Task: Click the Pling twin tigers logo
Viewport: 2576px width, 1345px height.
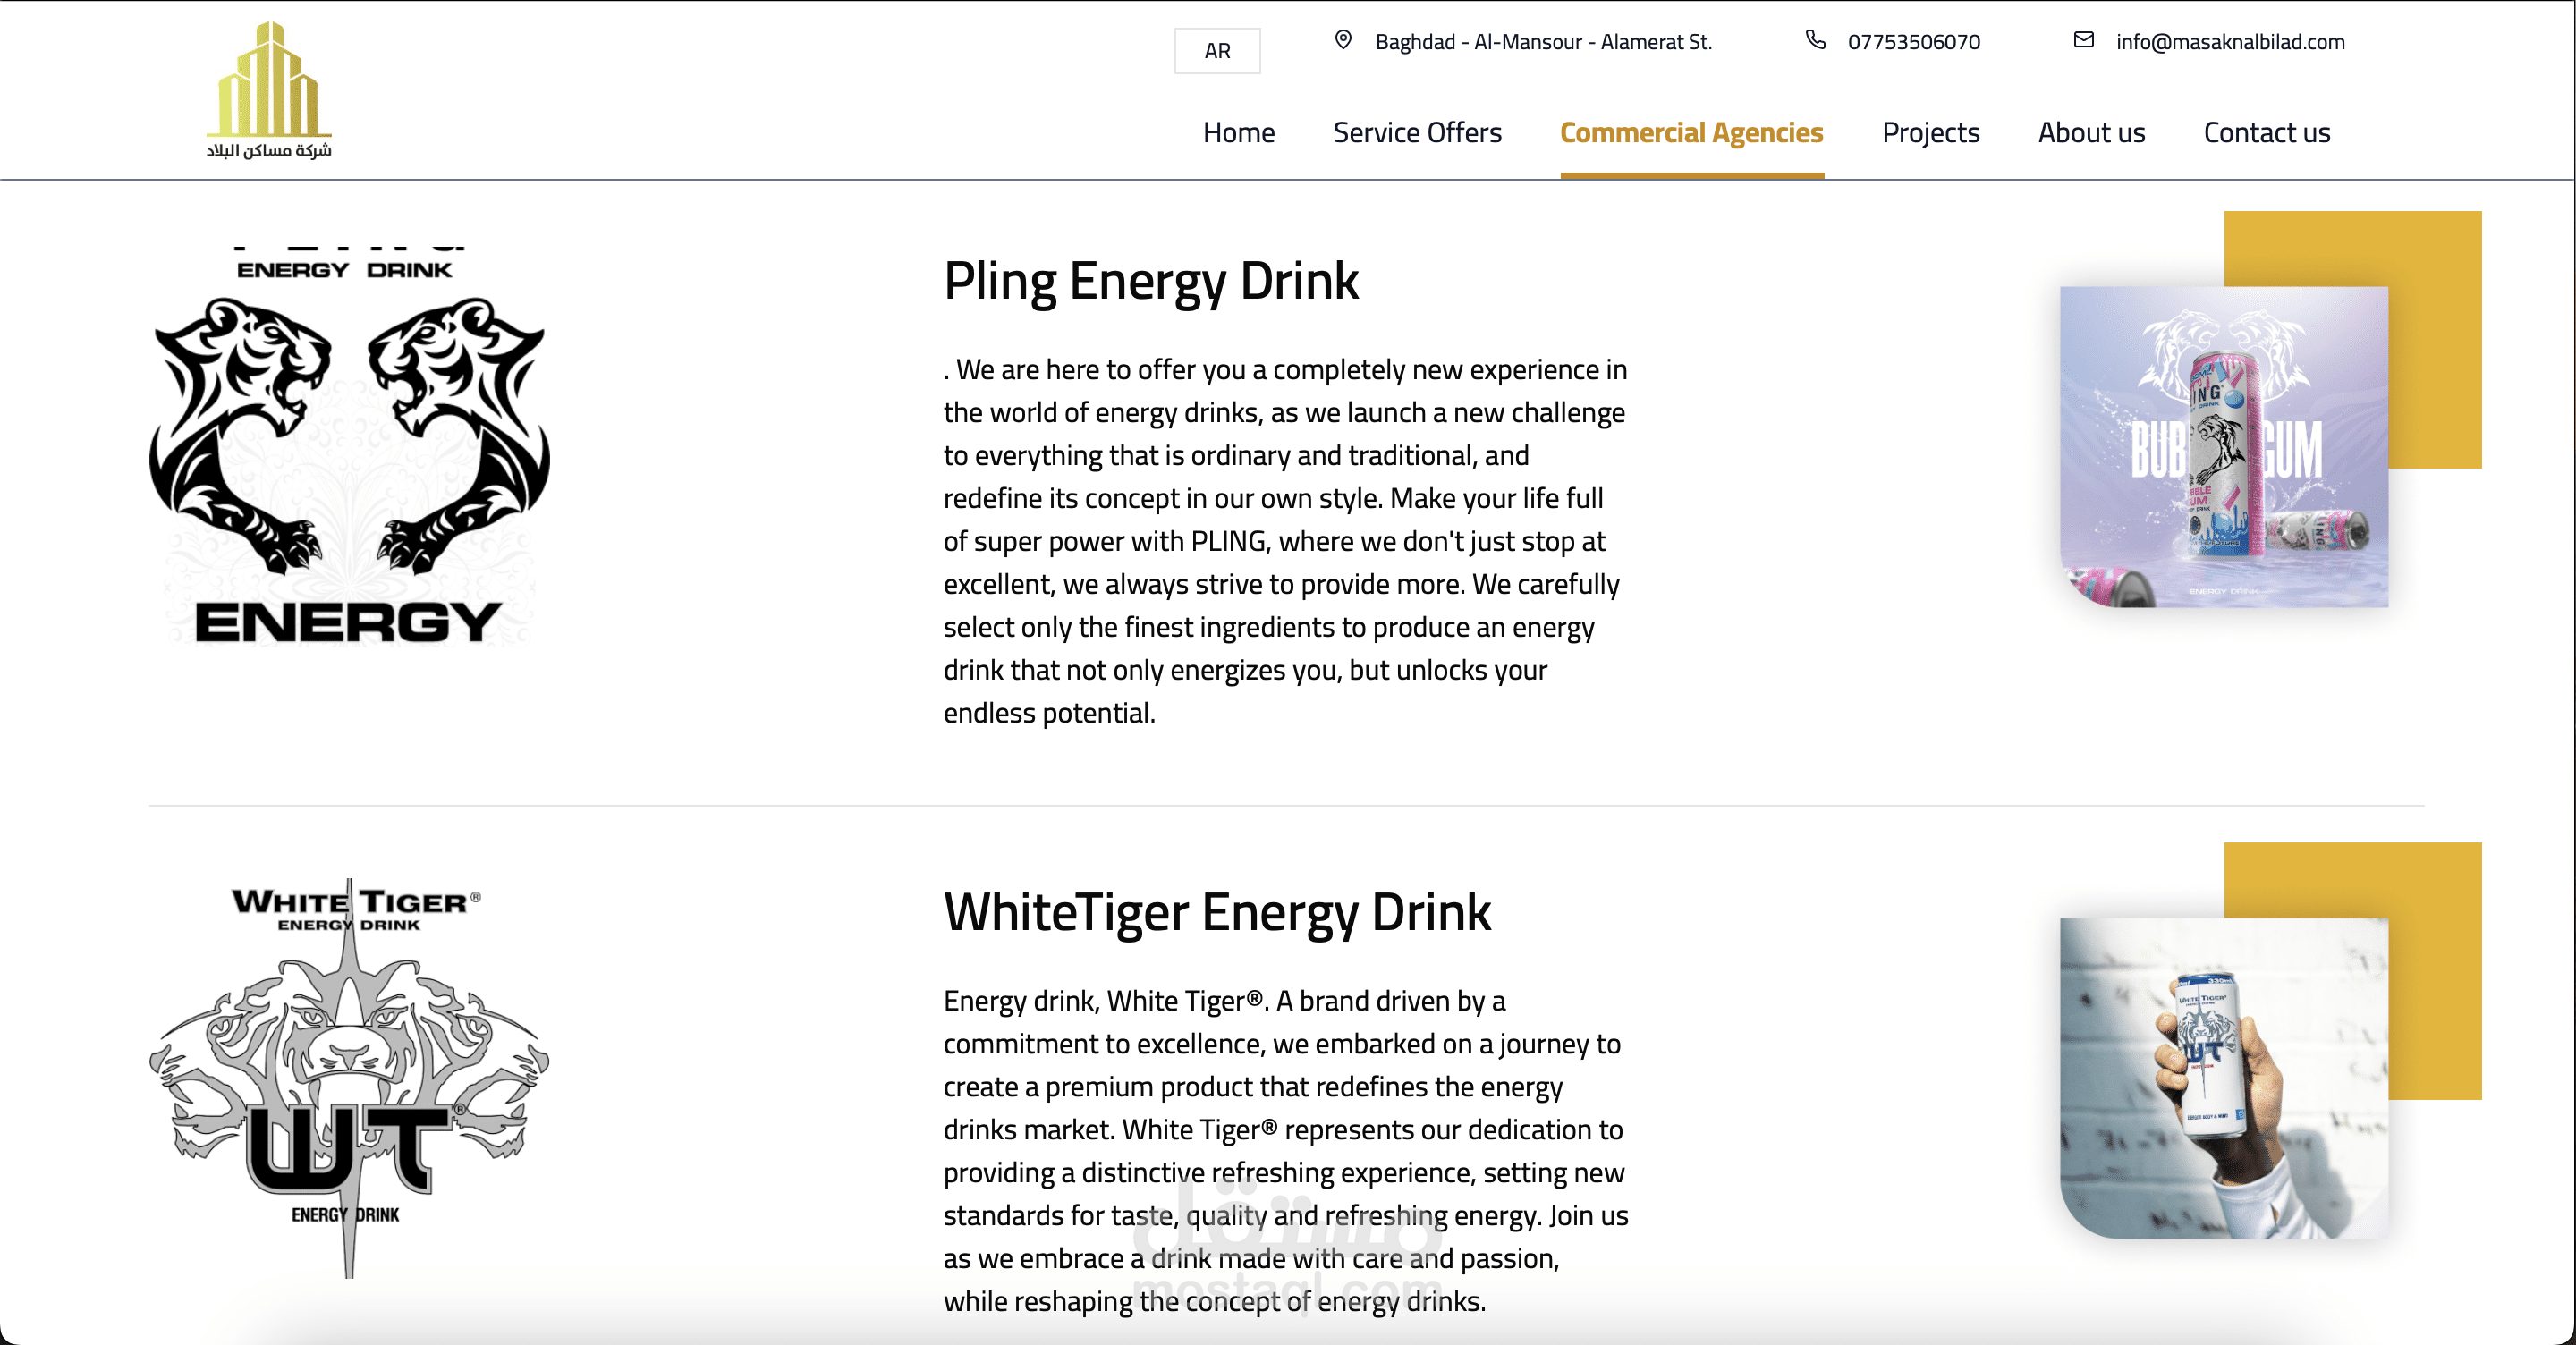Action: click(x=348, y=446)
